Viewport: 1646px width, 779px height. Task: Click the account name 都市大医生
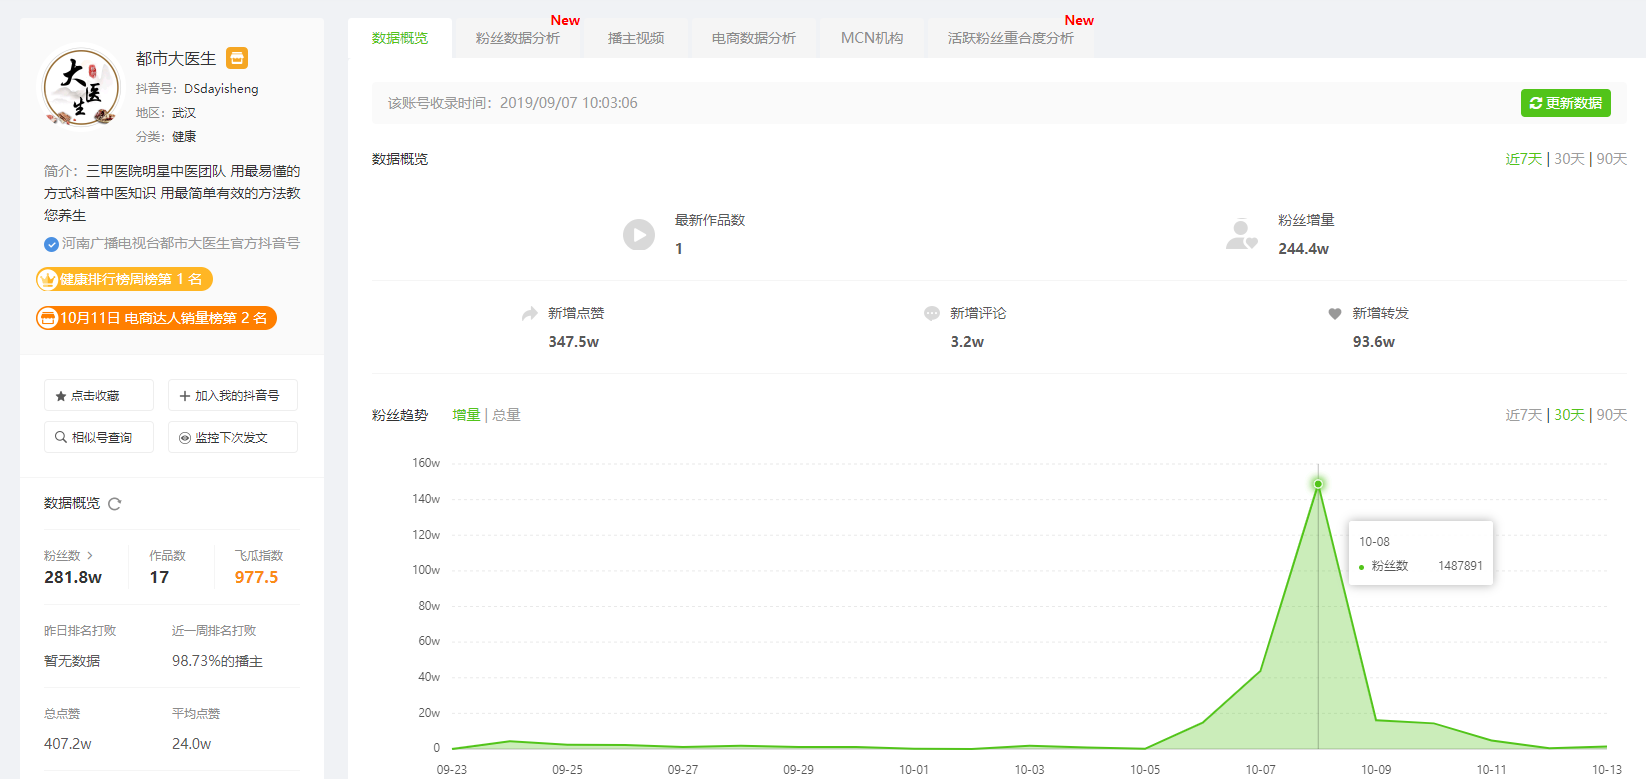[176, 59]
